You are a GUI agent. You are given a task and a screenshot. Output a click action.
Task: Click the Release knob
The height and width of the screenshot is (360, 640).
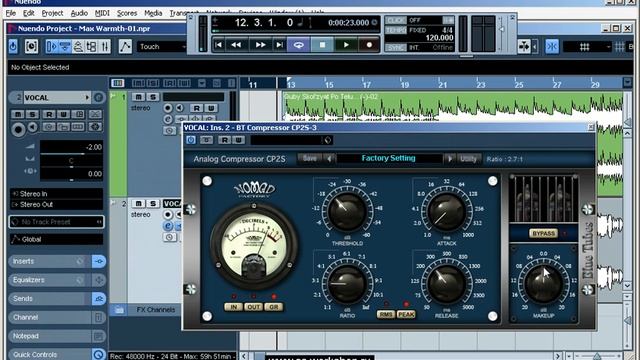tap(446, 284)
